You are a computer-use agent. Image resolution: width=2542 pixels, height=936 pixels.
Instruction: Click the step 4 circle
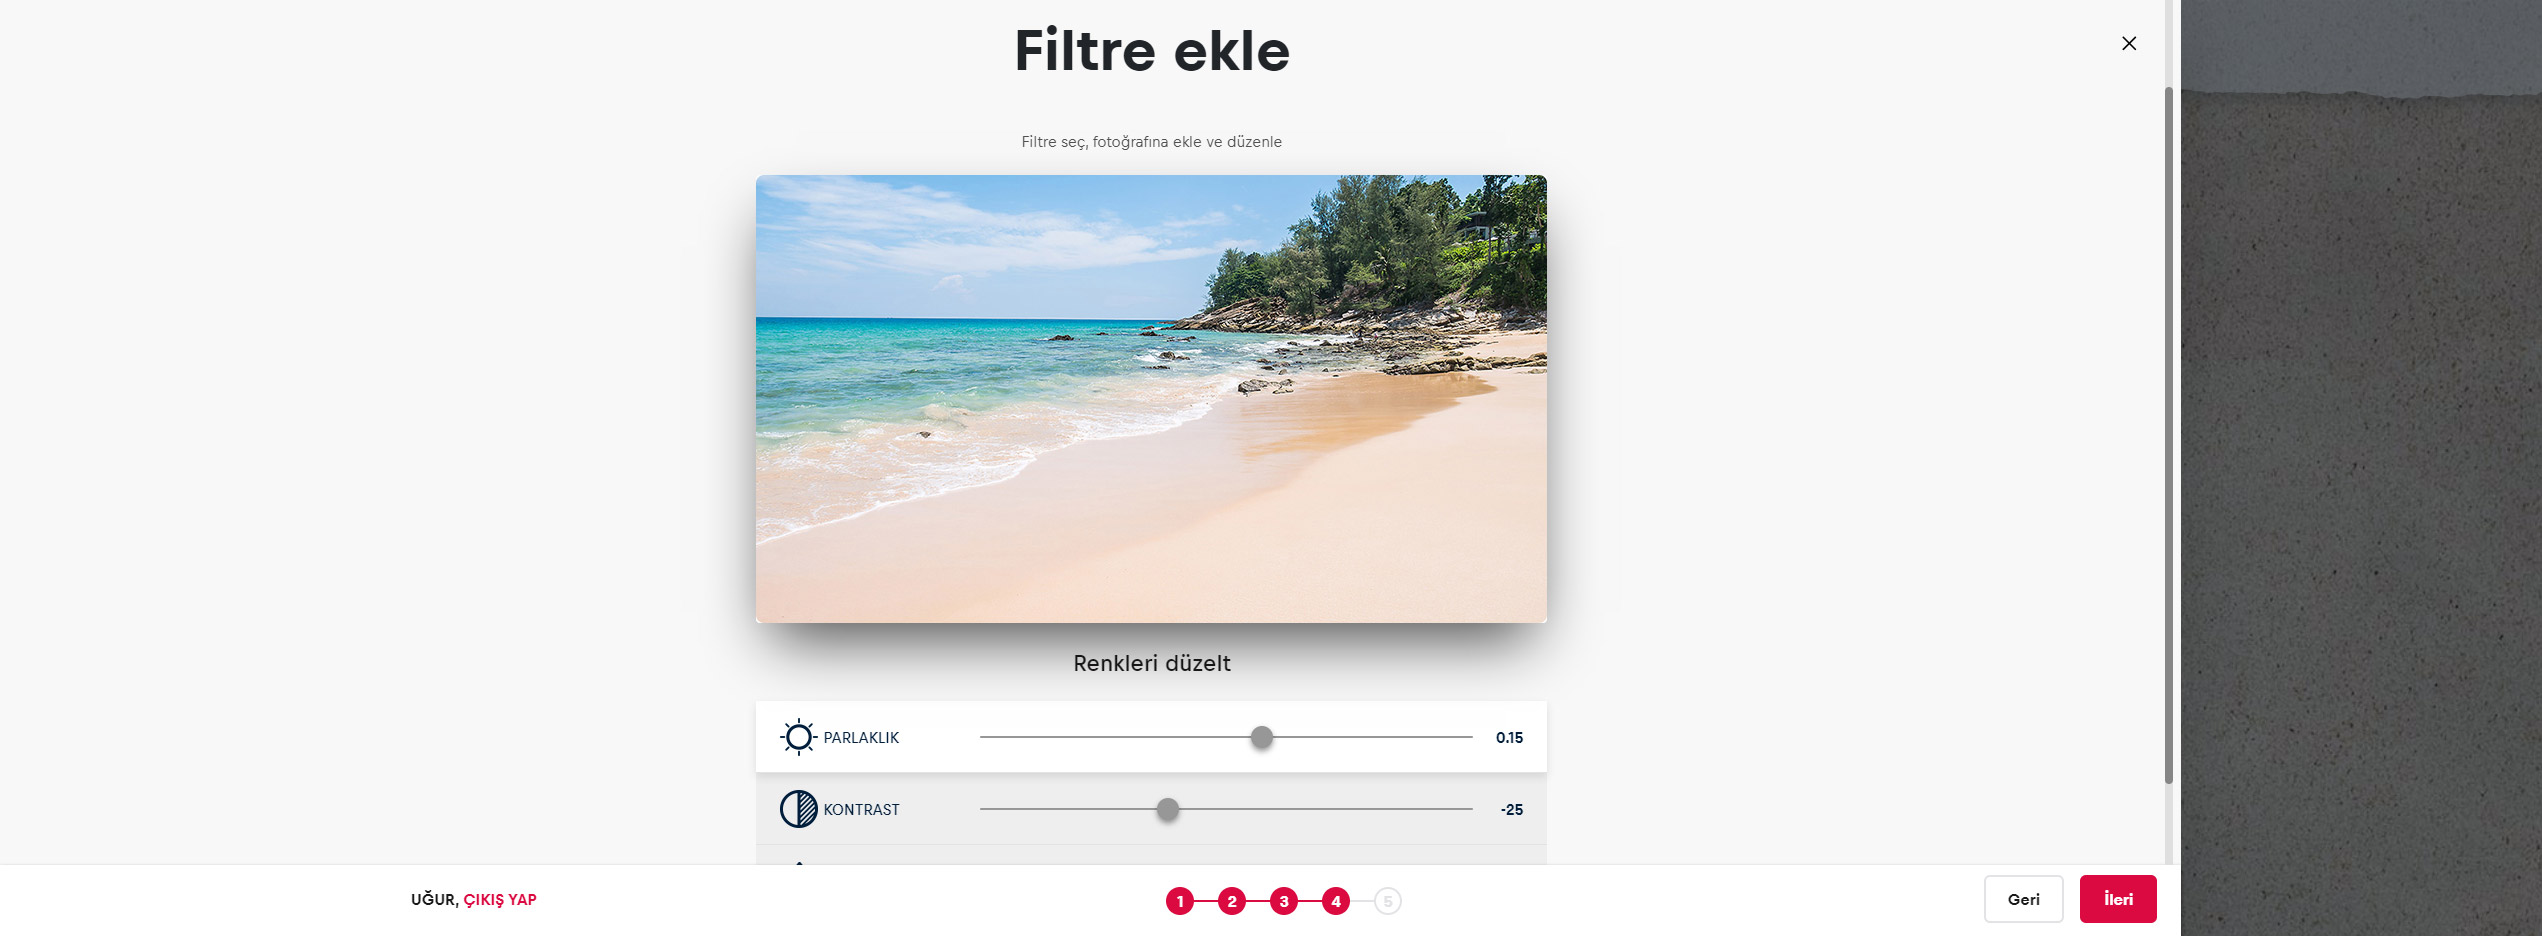[x=1336, y=901]
